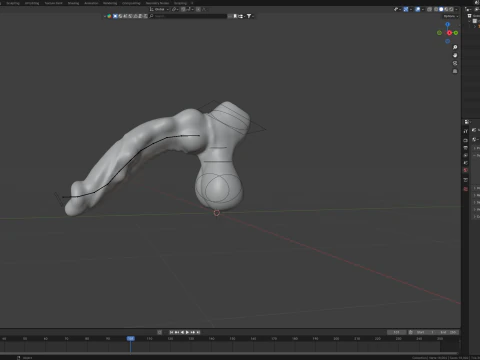
Task: Open the gizmo options dropdown arrow
Action: [x=411, y=9]
